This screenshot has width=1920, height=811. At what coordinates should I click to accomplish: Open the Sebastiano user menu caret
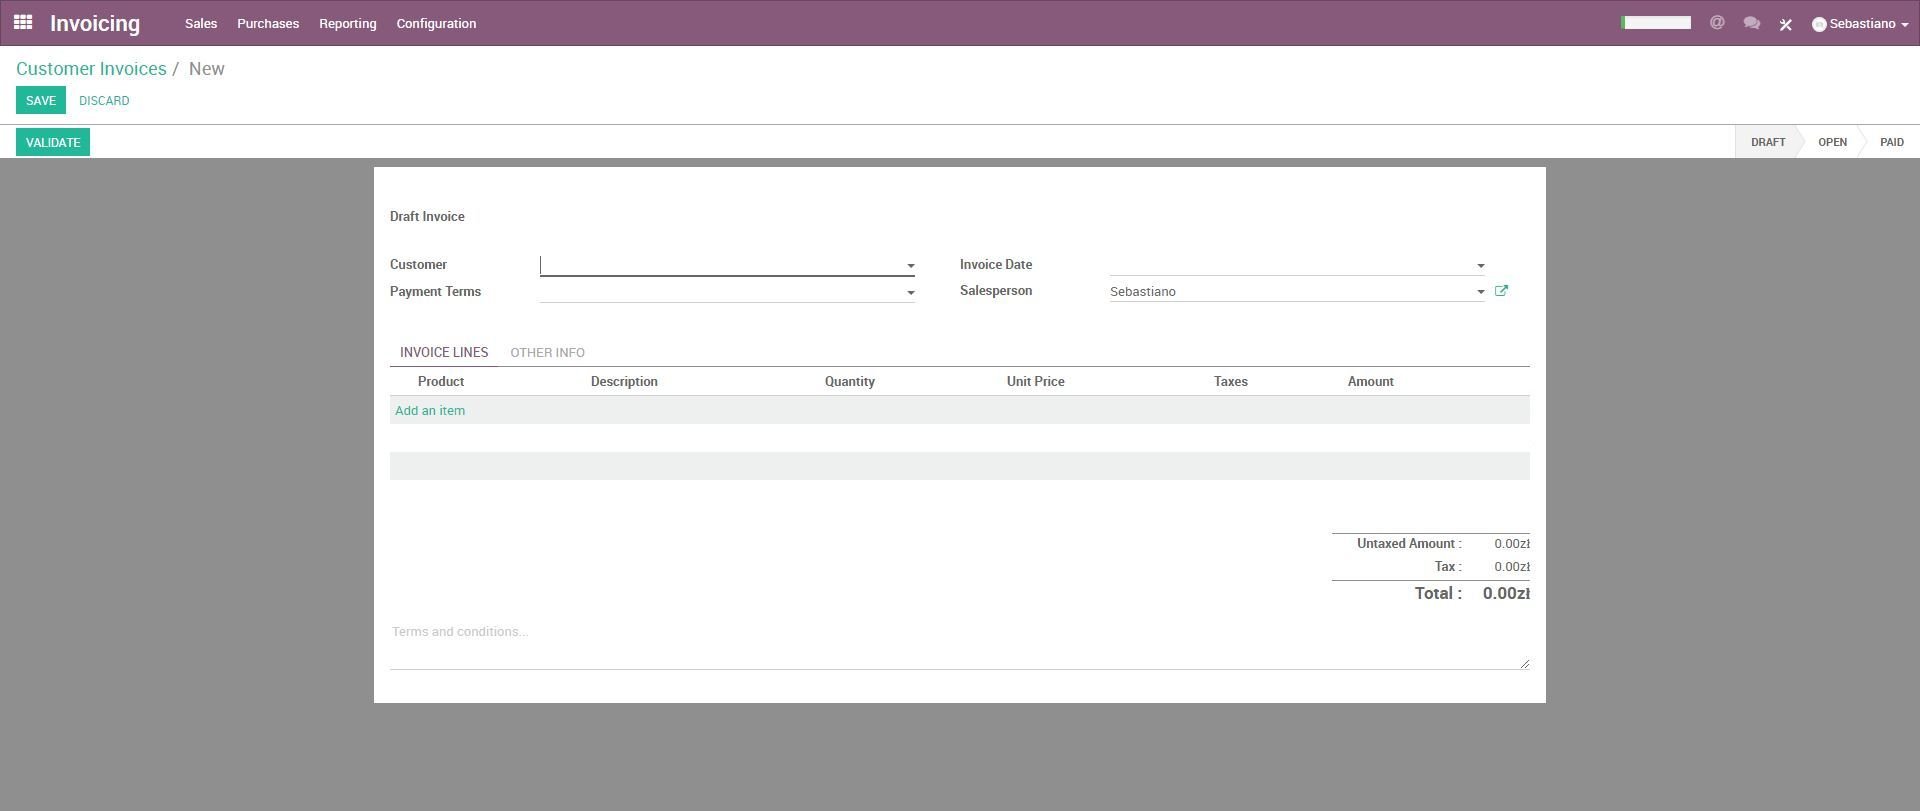(x=1905, y=25)
